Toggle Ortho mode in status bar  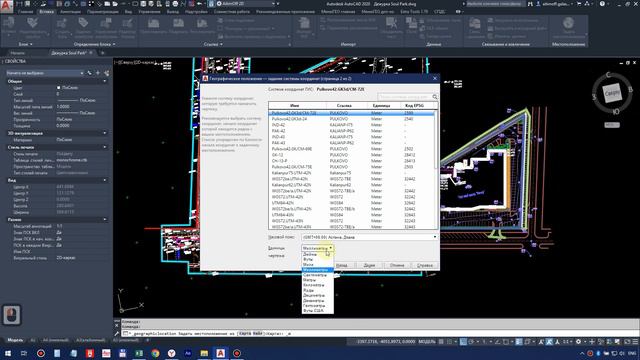point(463,342)
